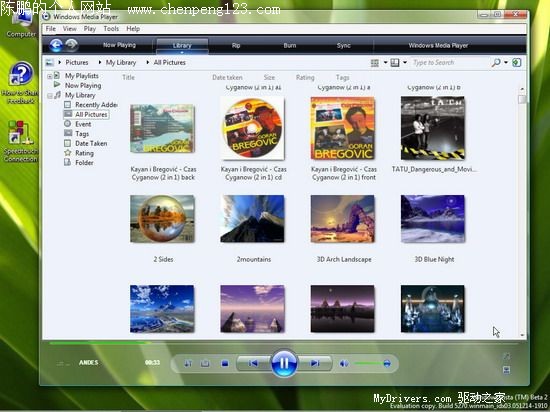
Task: Switch to the Now Playing tab
Action: pos(119,45)
